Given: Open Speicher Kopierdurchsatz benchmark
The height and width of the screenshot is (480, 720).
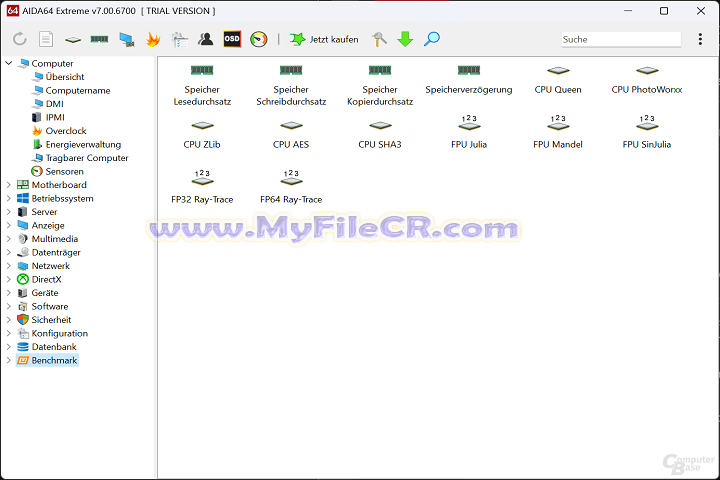Looking at the screenshot, I should pyautogui.click(x=380, y=86).
